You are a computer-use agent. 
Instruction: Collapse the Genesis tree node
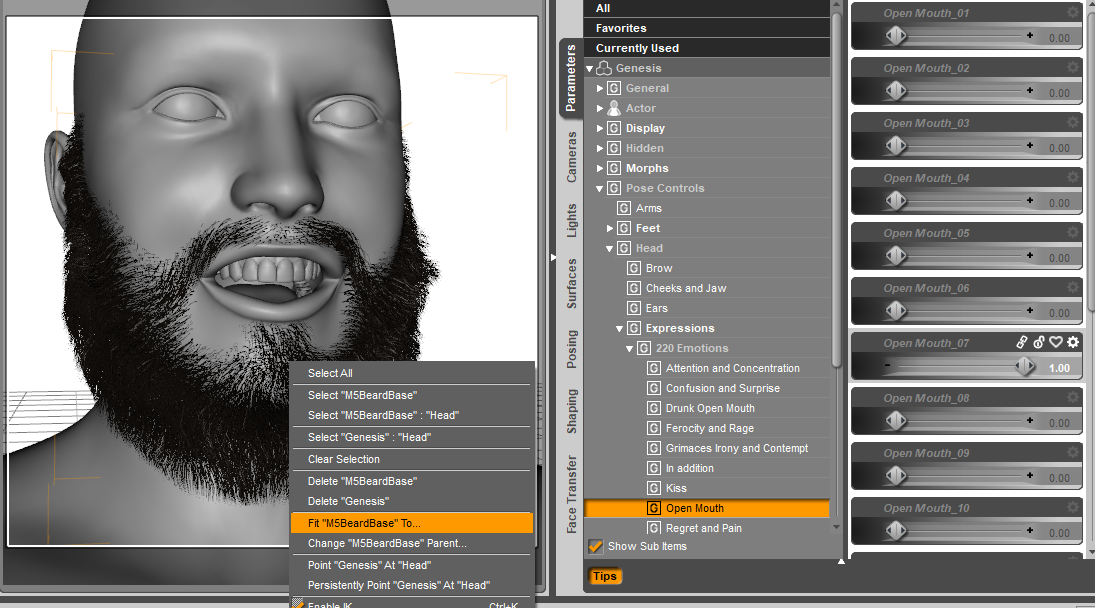(x=589, y=68)
